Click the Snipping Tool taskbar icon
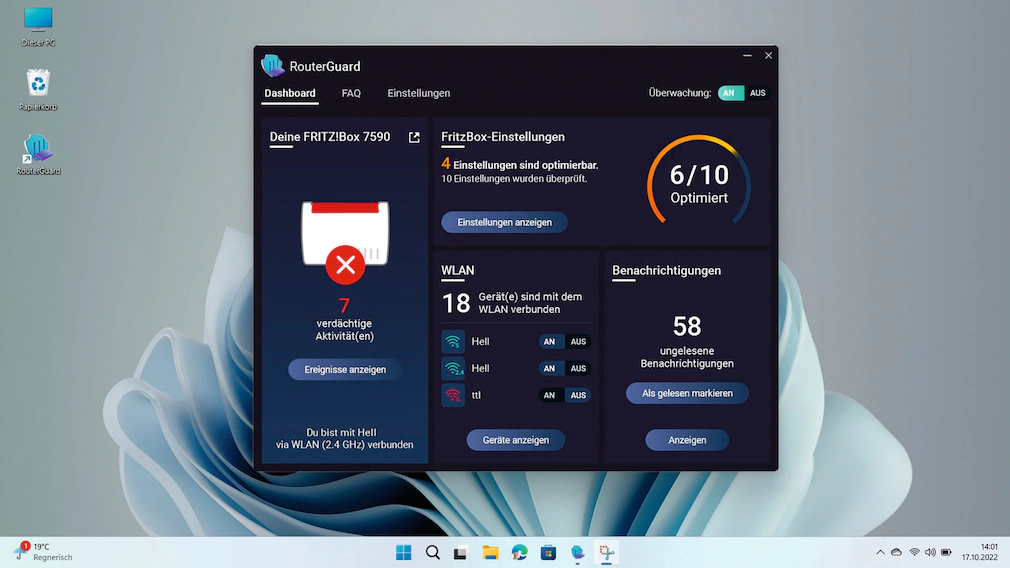Viewport: 1010px width, 568px height. 606,553
